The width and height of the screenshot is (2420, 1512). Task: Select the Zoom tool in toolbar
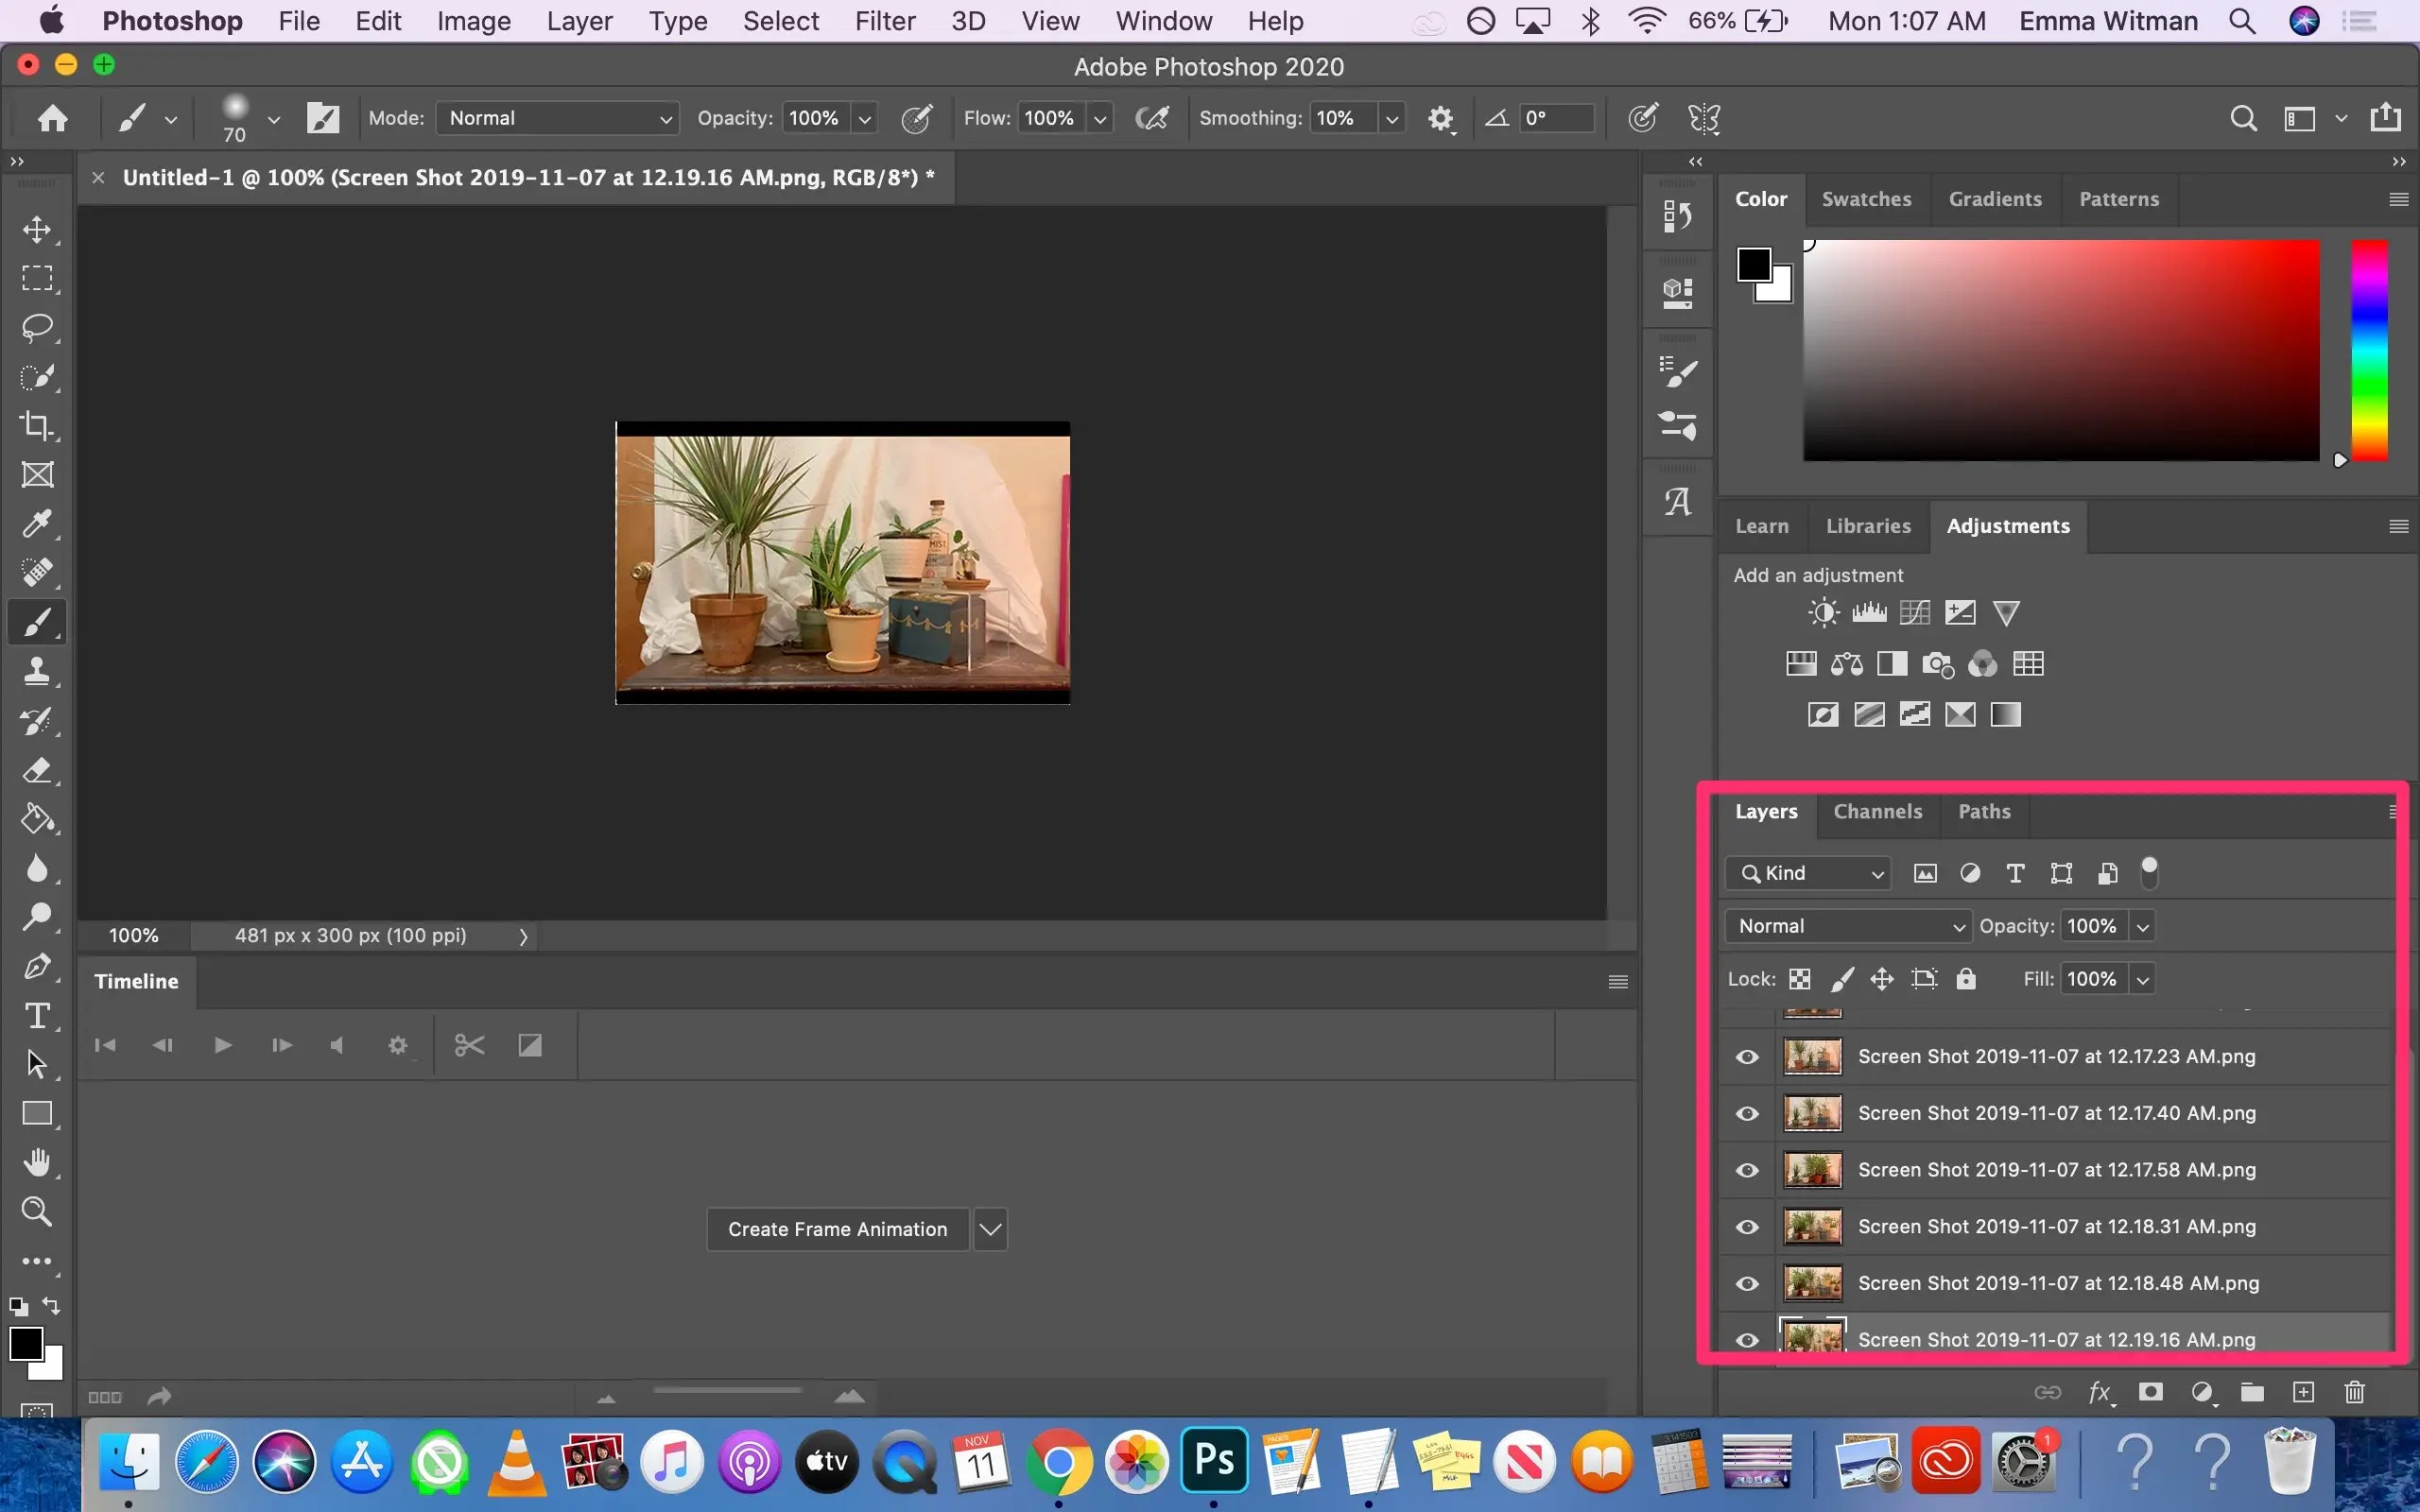click(x=37, y=1212)
